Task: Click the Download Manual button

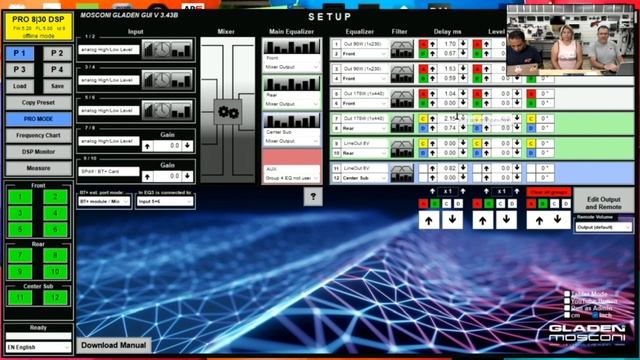Action: (113, 345)
